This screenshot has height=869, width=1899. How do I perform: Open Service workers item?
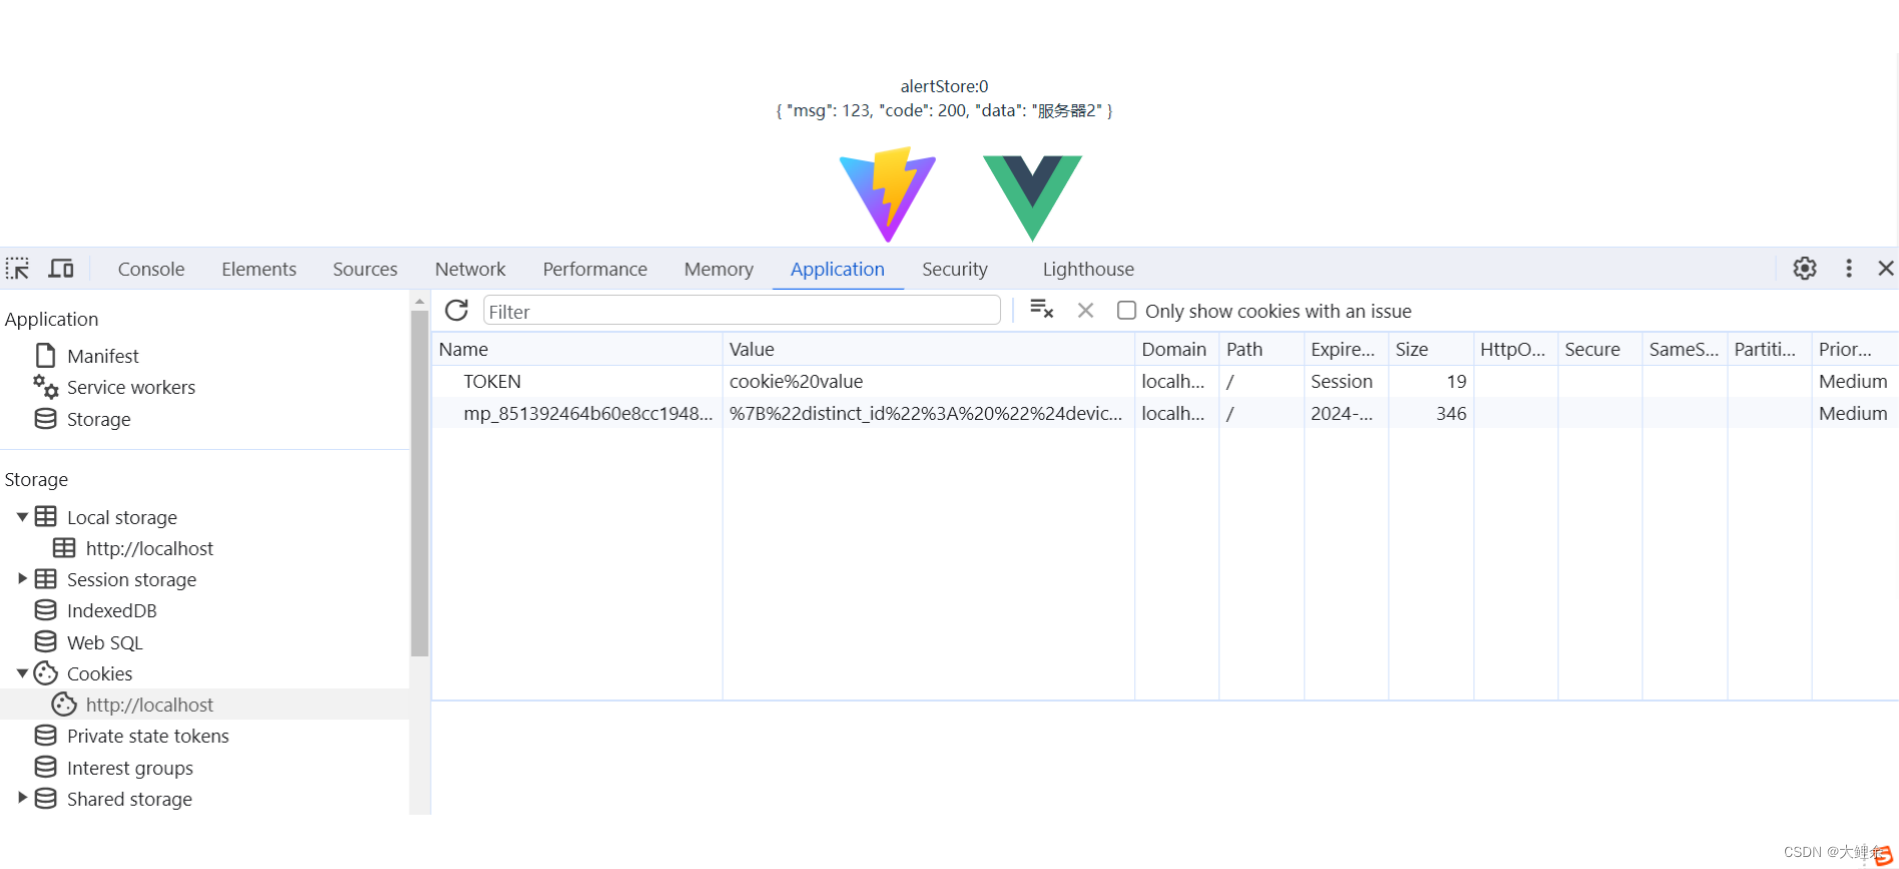pos(131,387)
